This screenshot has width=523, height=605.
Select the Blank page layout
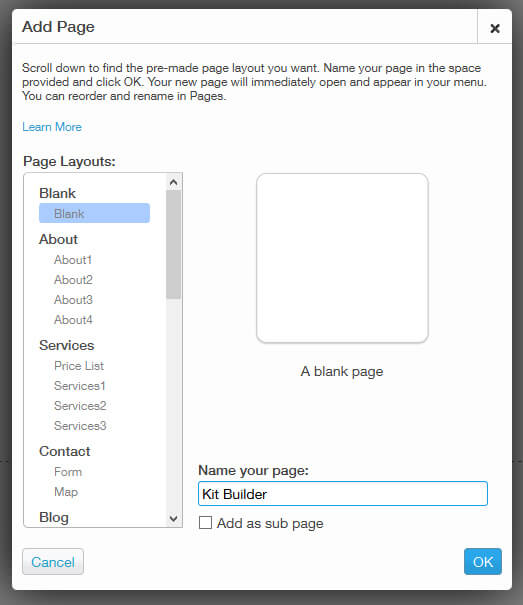94,213
